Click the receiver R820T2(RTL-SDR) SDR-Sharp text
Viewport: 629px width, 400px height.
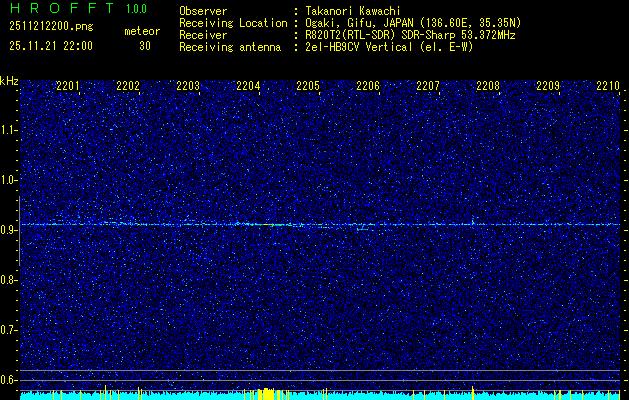pyautogui.click(x=410, y=35)
